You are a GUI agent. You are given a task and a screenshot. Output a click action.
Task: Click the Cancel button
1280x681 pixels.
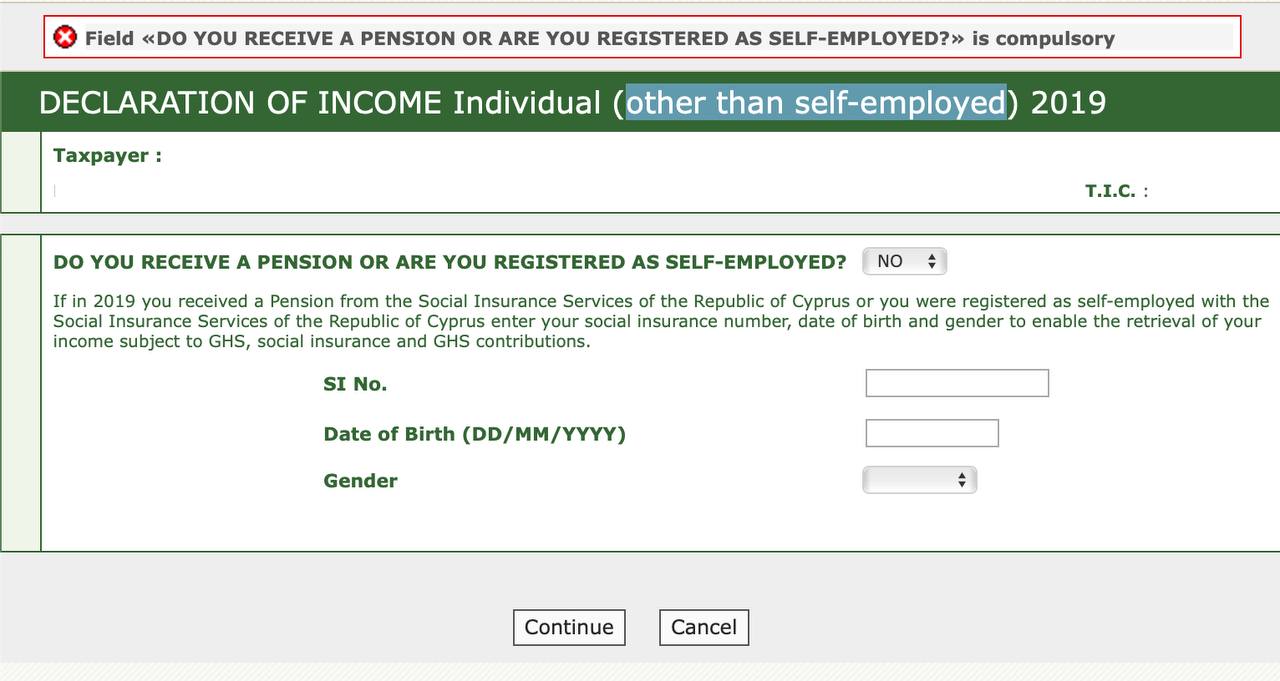click(704, 627)
